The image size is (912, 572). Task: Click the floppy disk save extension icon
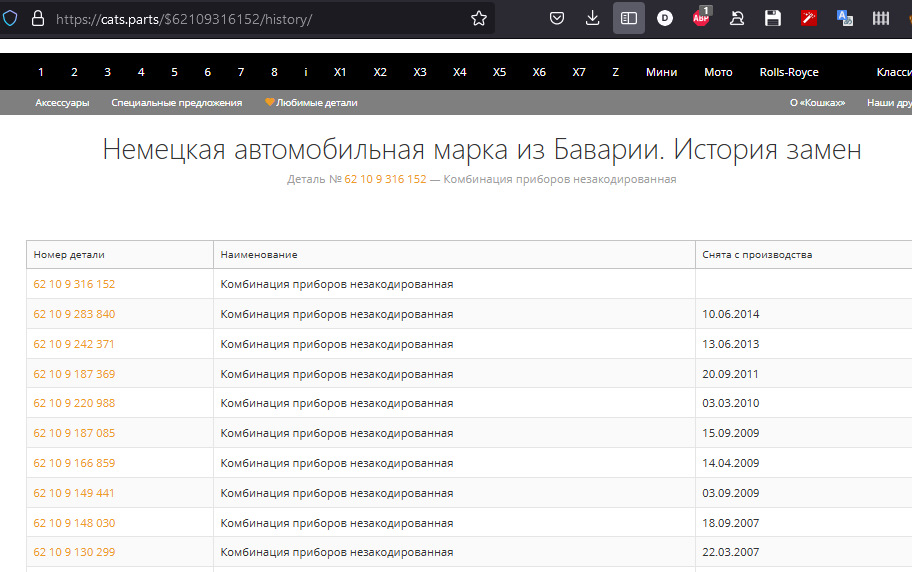tap(773, 19)
